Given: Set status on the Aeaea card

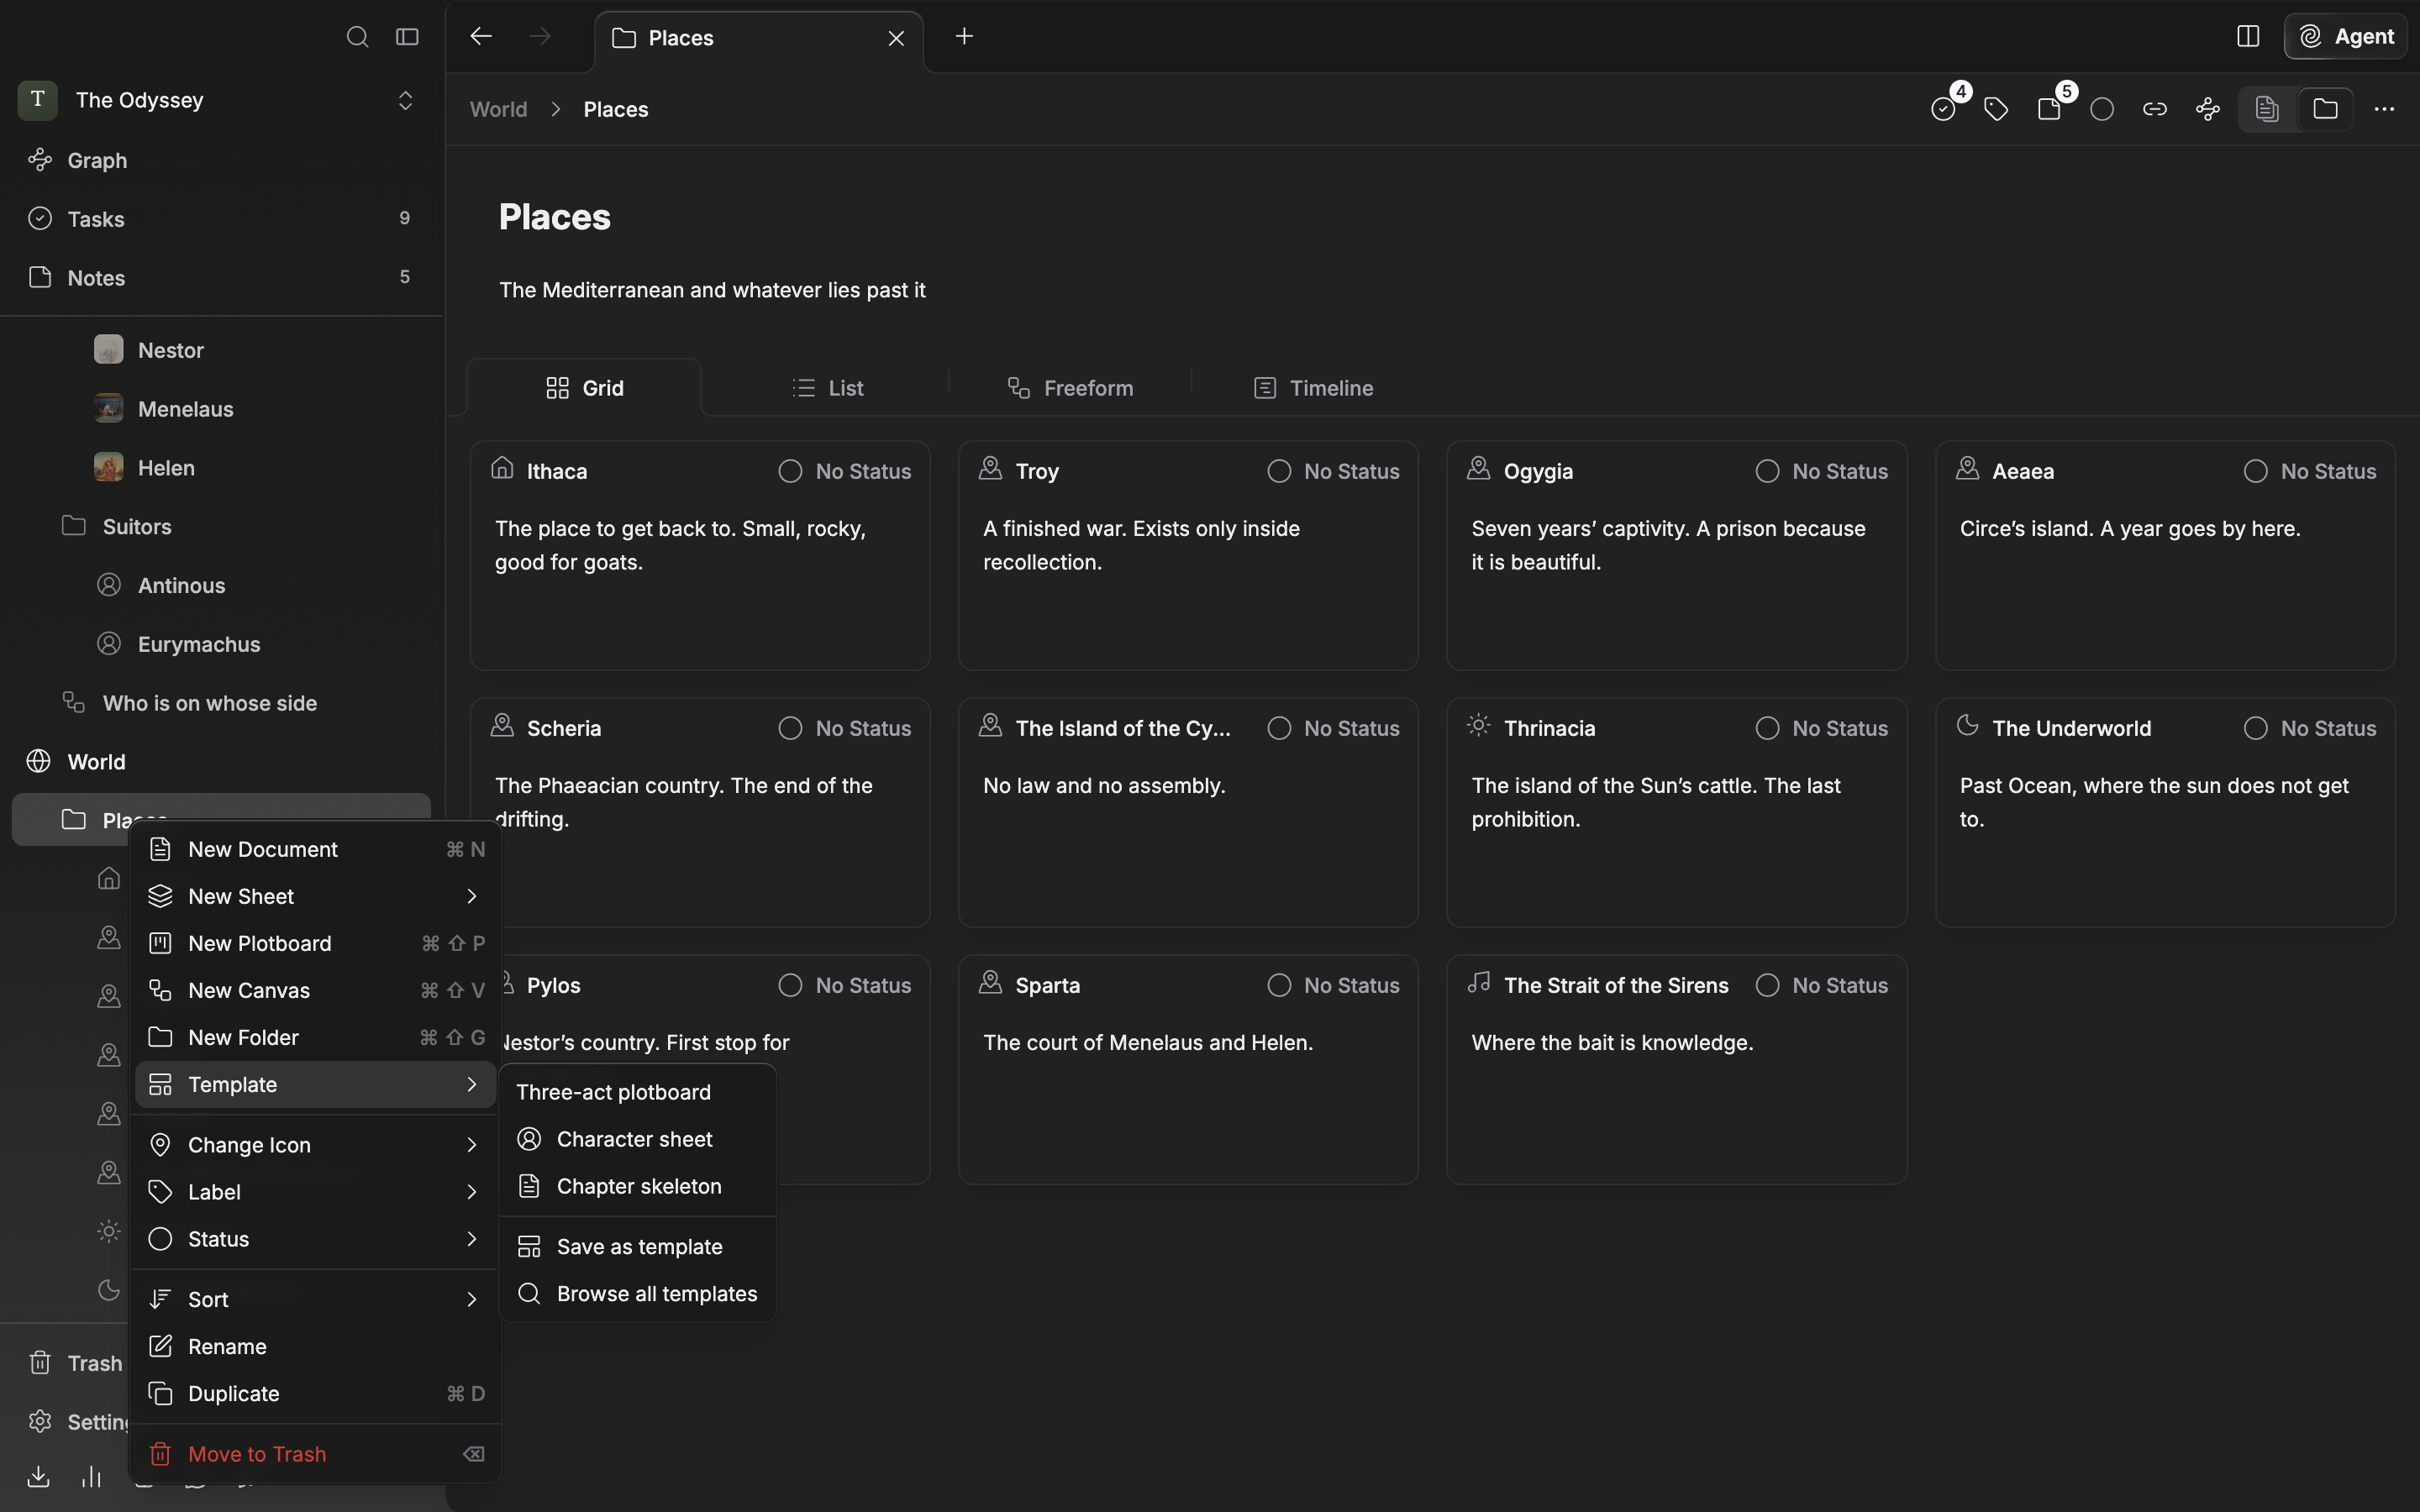Looking at the screenshot, I should tap(2310, 471).
